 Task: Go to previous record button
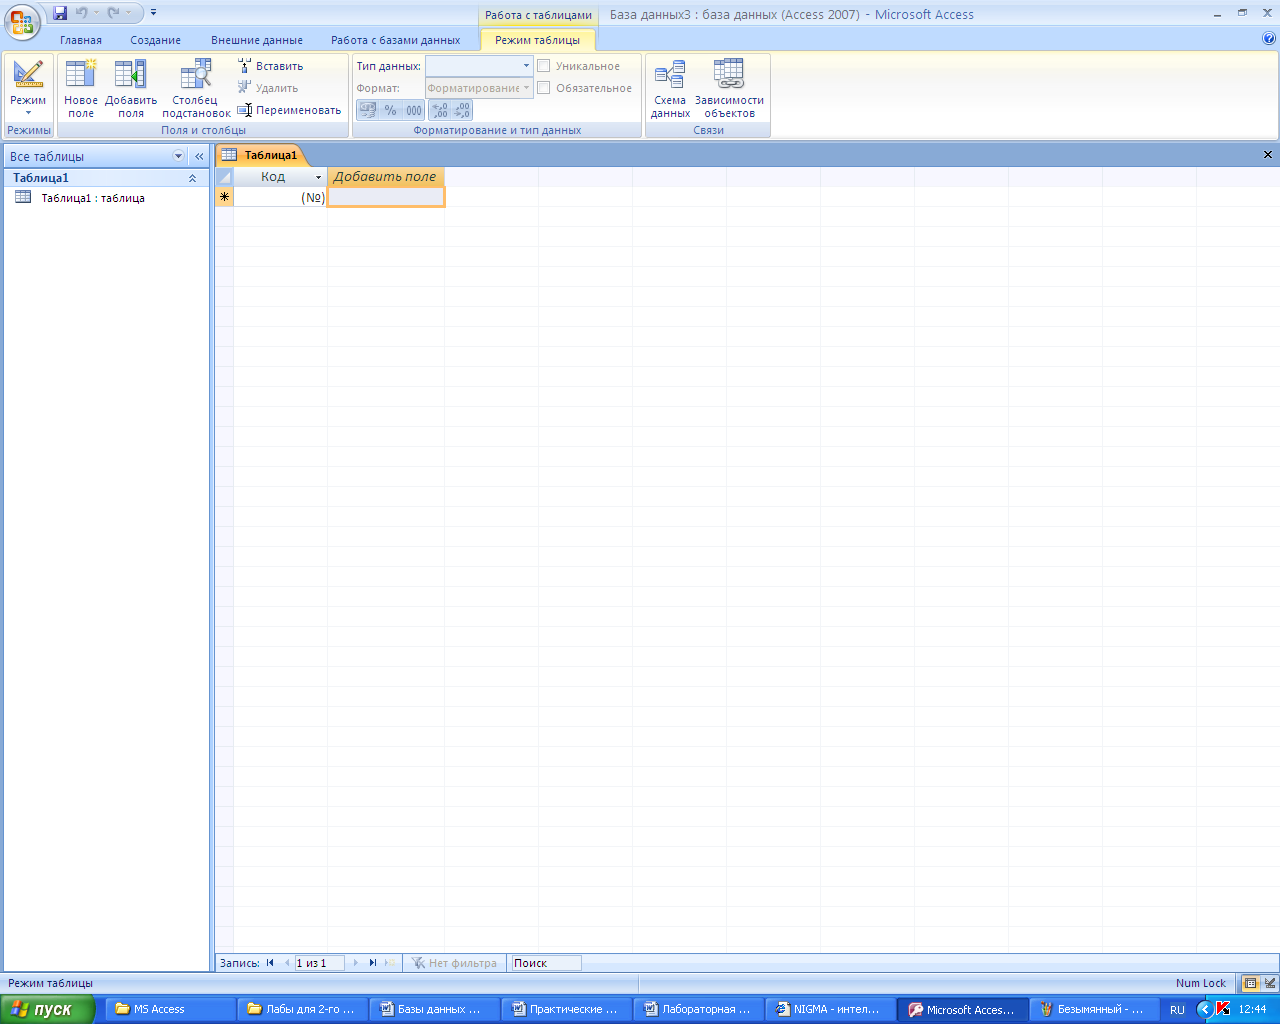click(287, 963)
